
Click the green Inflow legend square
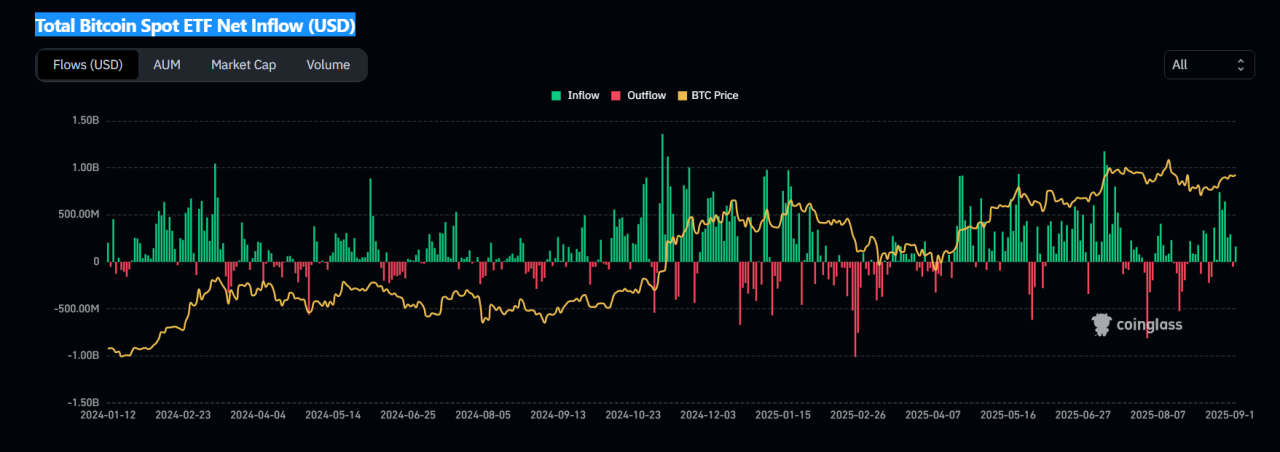tap(556, 96)
